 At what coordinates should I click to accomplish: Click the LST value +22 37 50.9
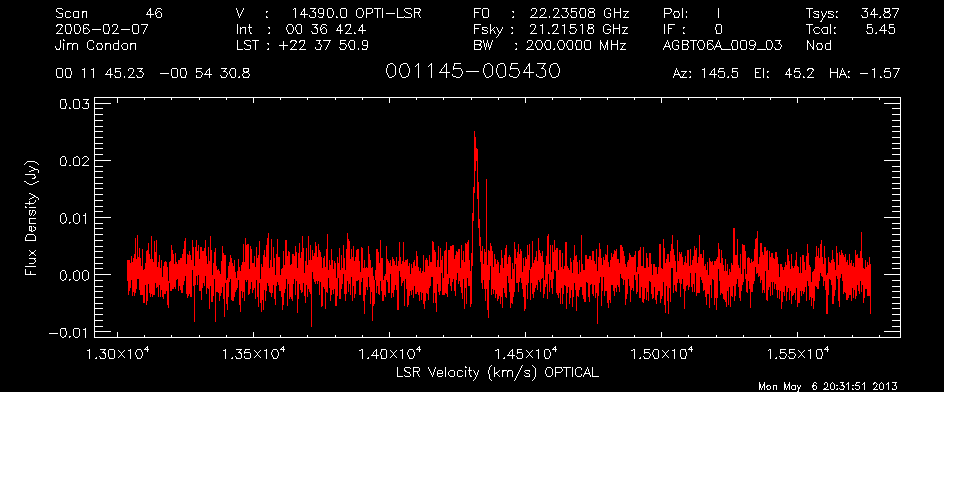(323, 45)
